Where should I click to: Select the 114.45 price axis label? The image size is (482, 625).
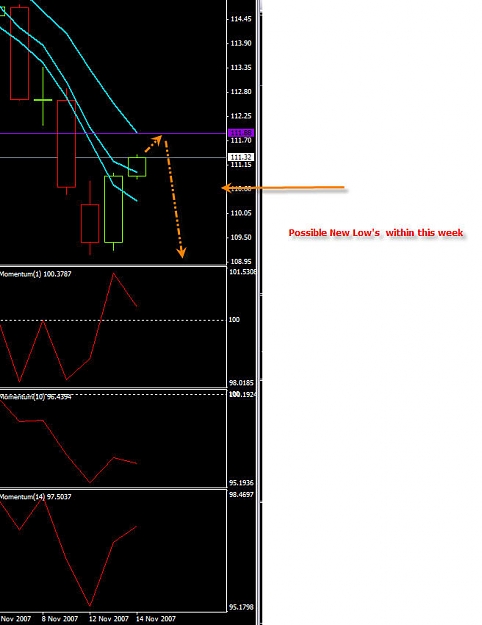241,19
